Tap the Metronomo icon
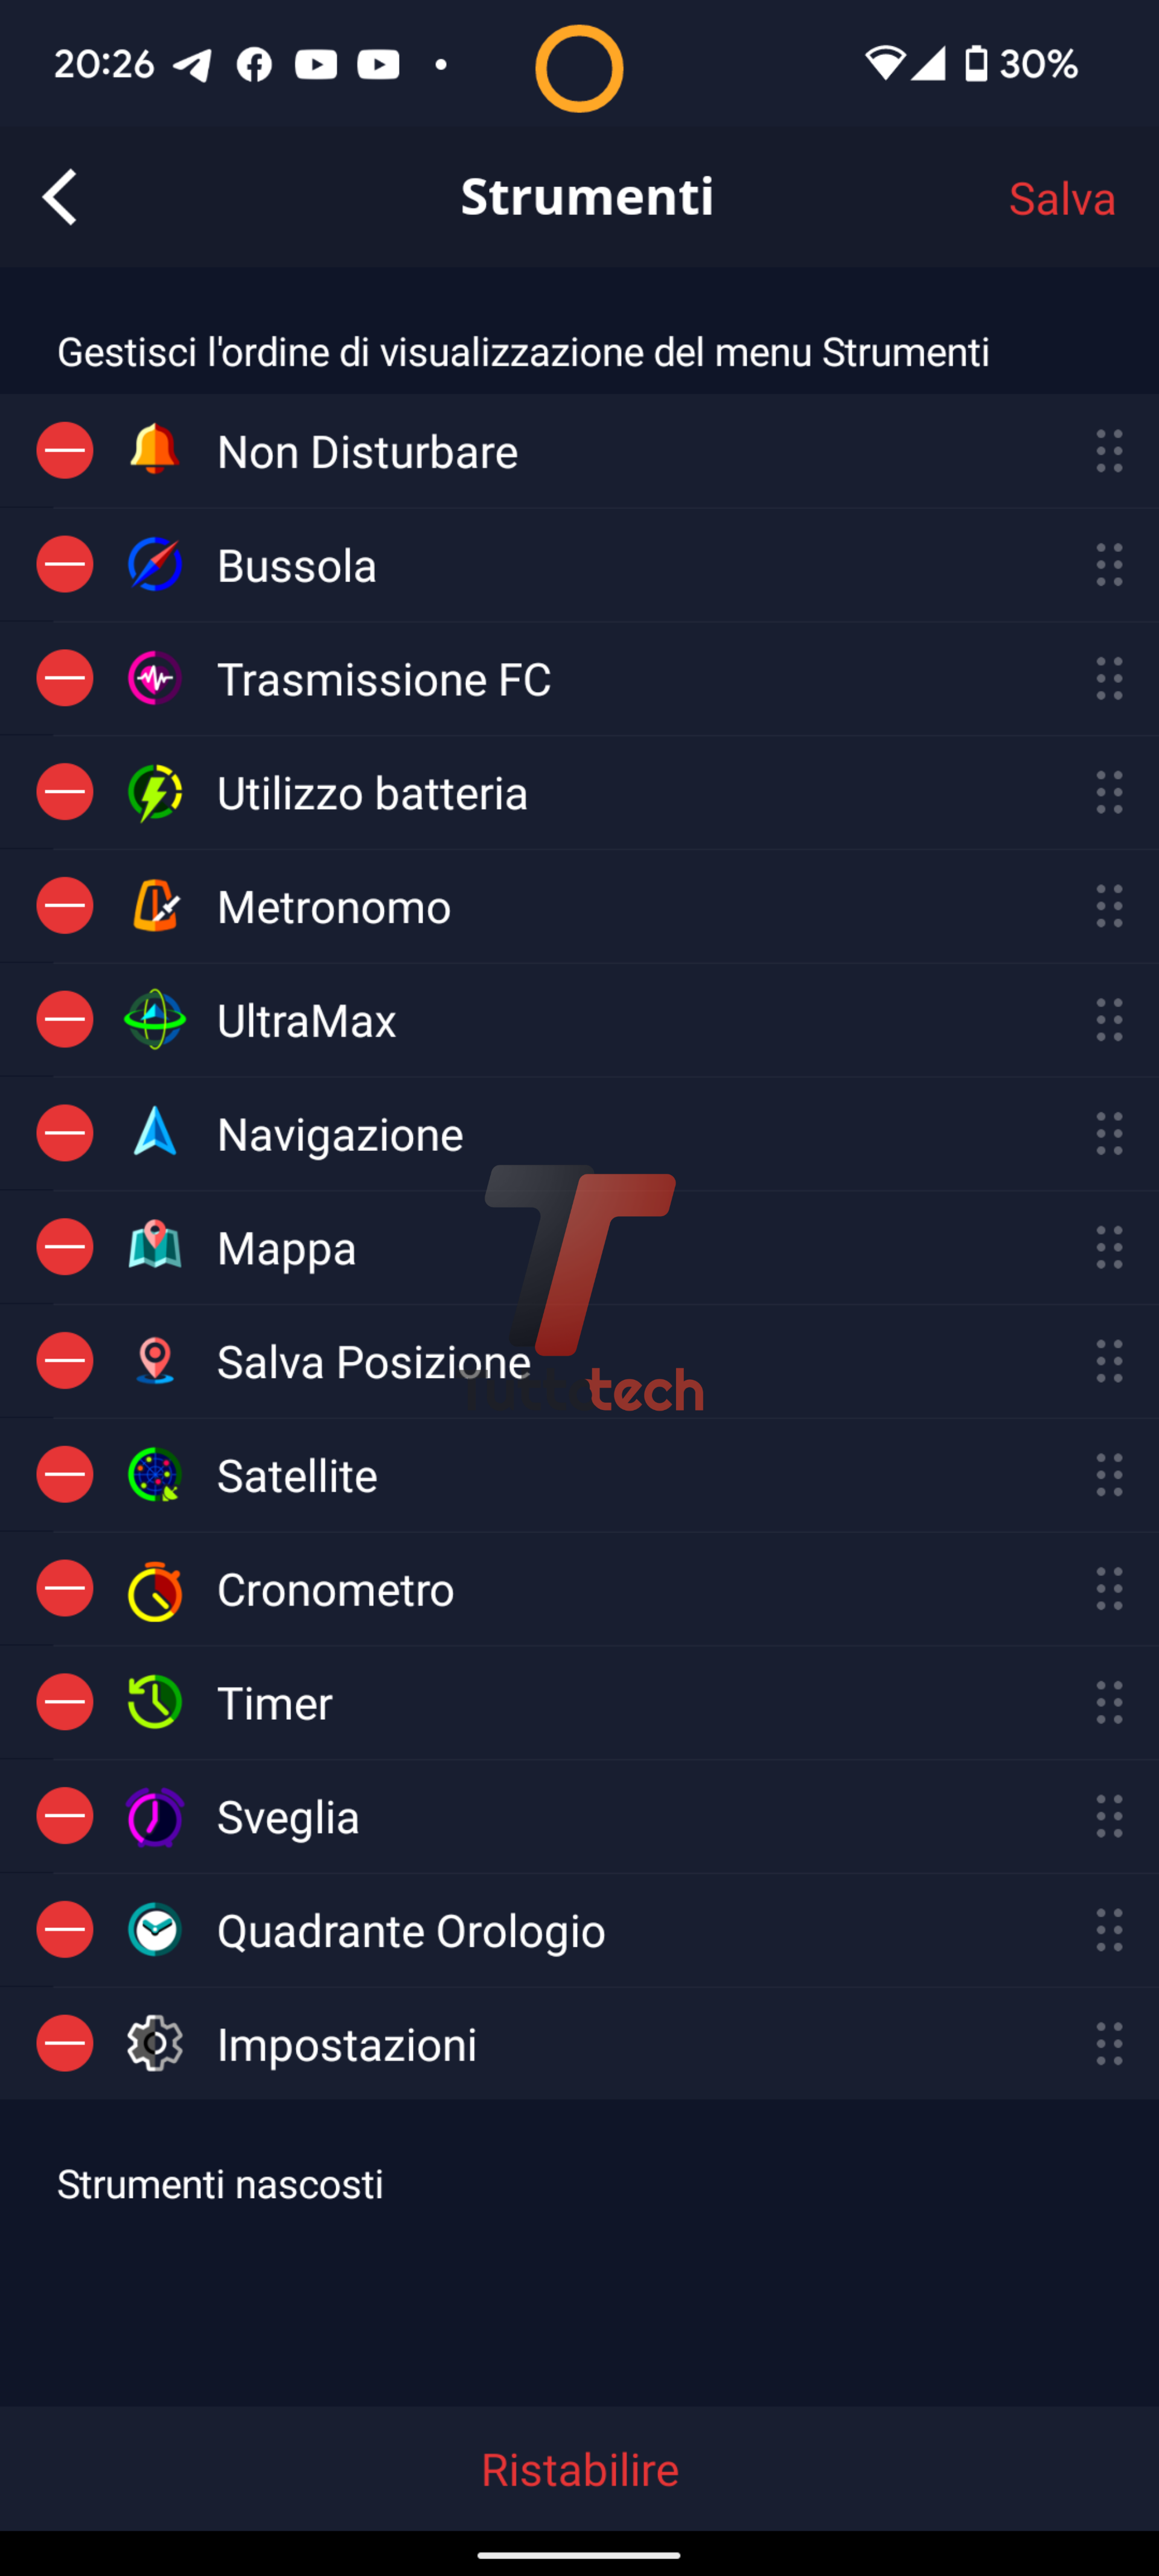1159x2576 pixels. (x=155, y=906)
